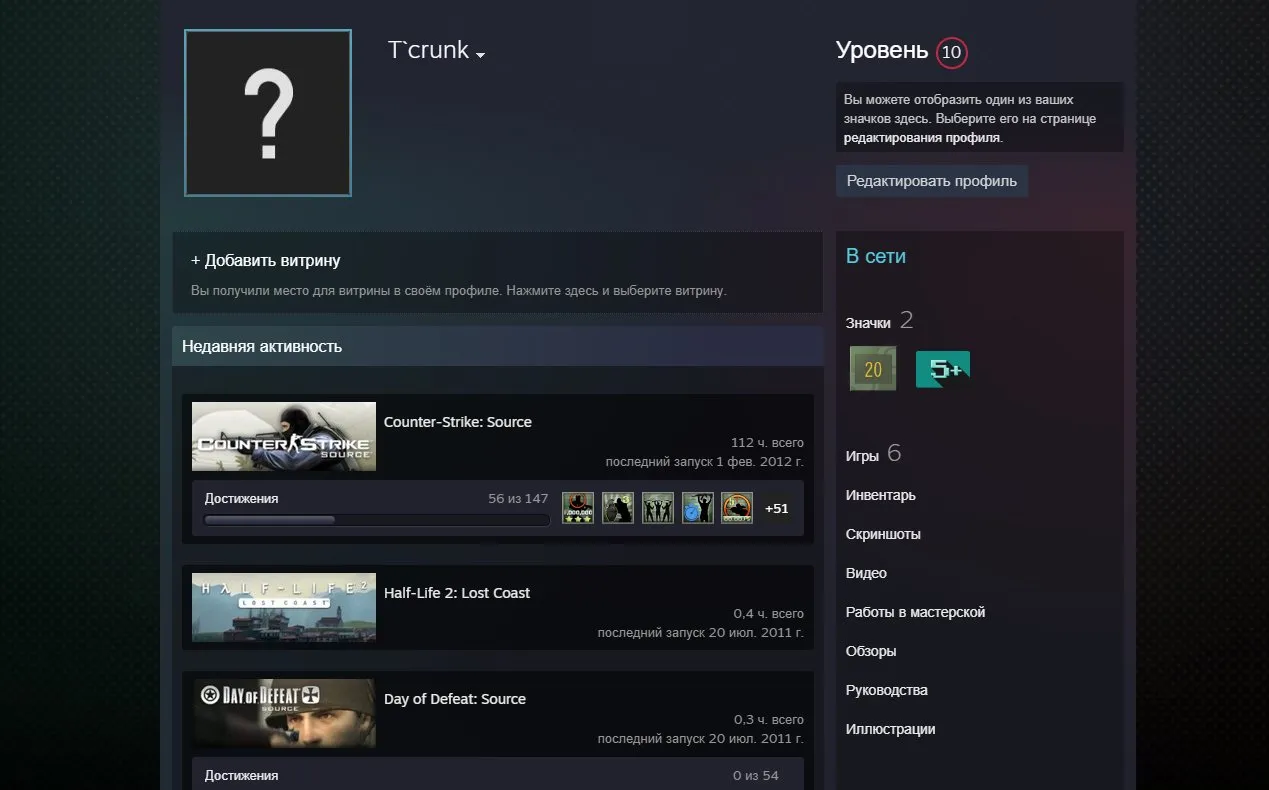Click the «0,4 ч. всего» playtime text
This screenshot has width=1269, height=790.
(768, 614)
